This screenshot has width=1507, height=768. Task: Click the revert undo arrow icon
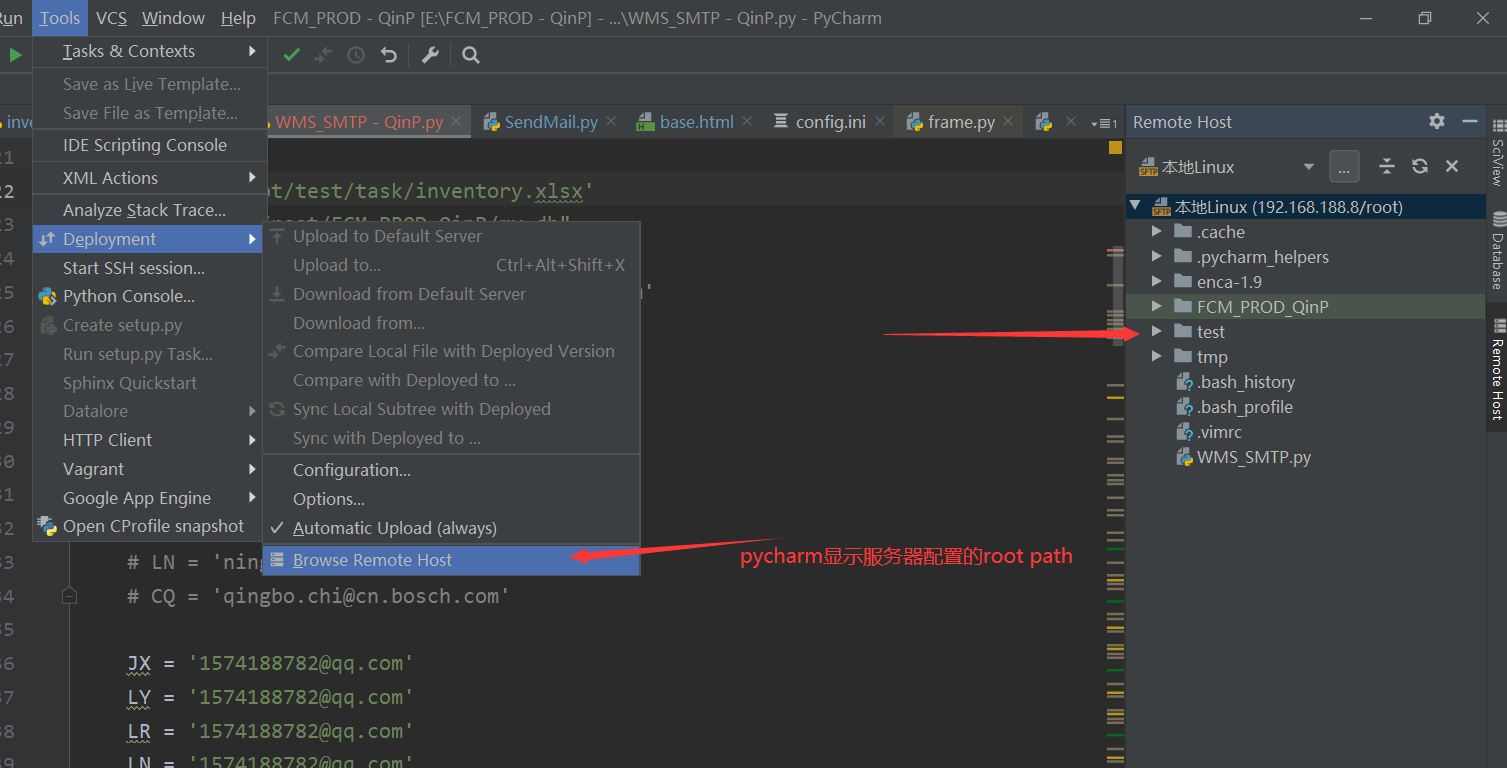(389, 55)
